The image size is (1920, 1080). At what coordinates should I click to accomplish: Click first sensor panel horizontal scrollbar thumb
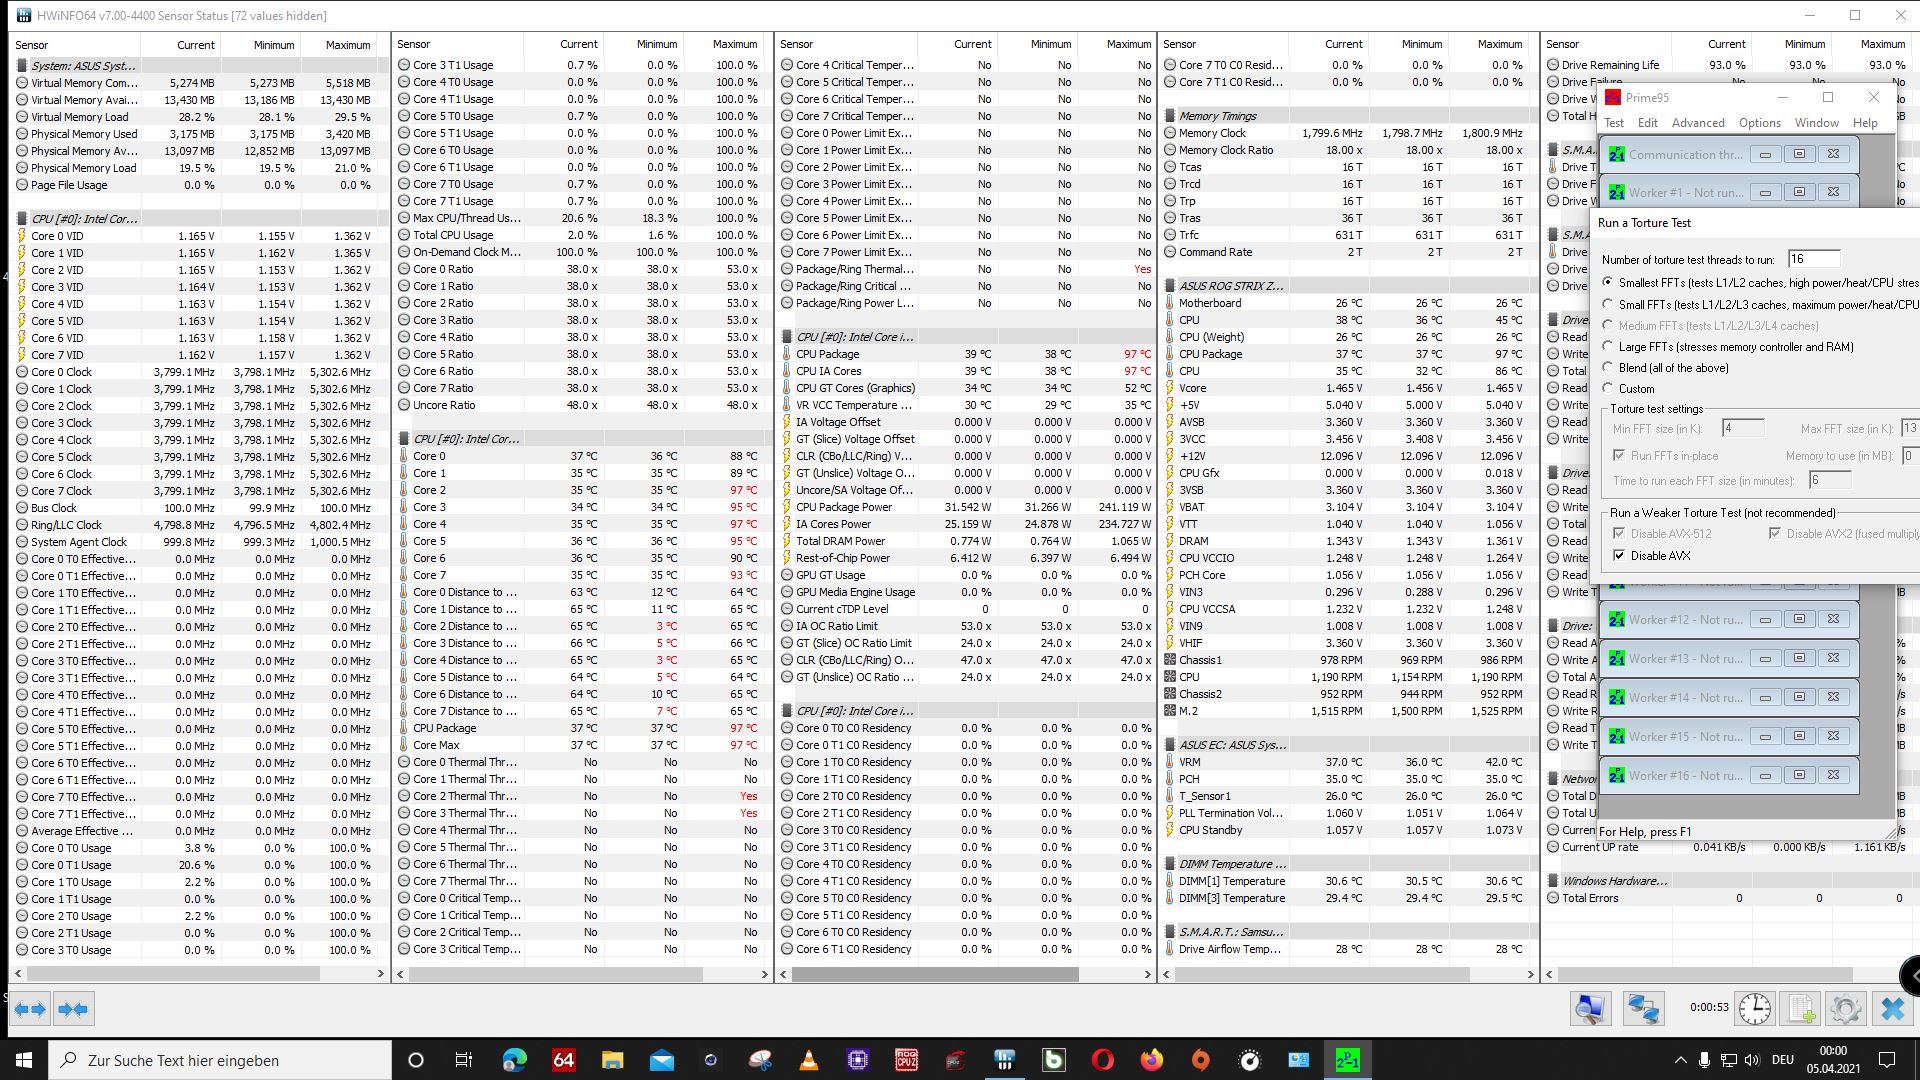[x=174, y=973]
